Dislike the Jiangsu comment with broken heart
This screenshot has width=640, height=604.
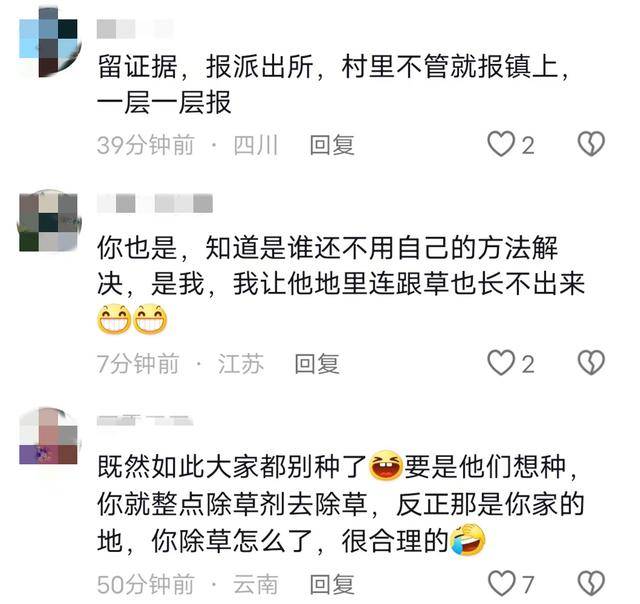[591, 363]
